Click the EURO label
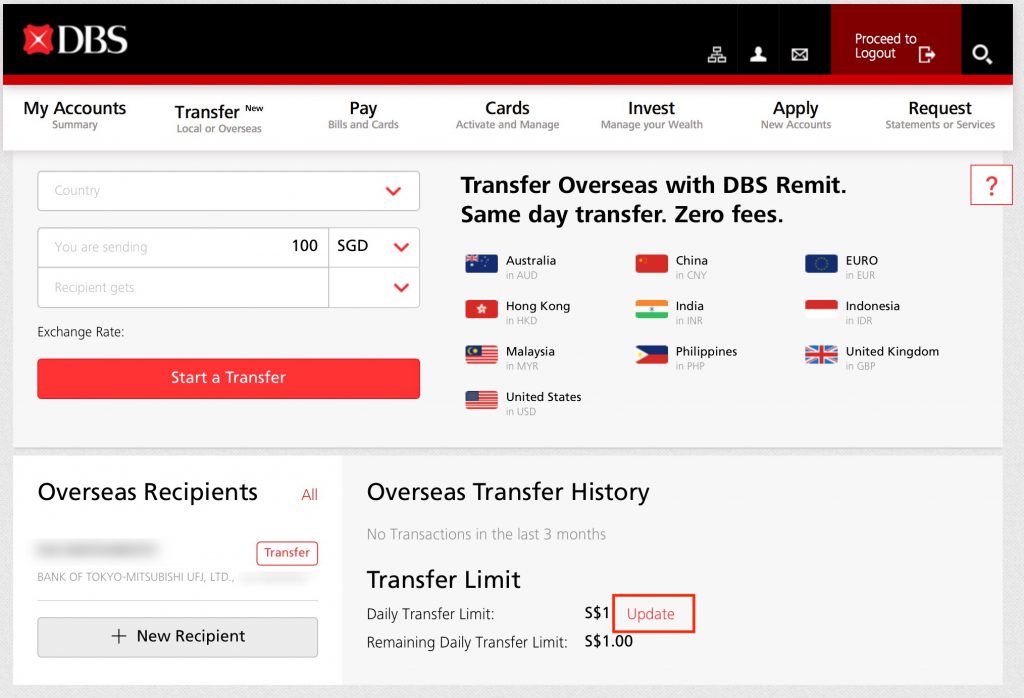This screenshot has width=1024, height=698. (x=861, y=261)
